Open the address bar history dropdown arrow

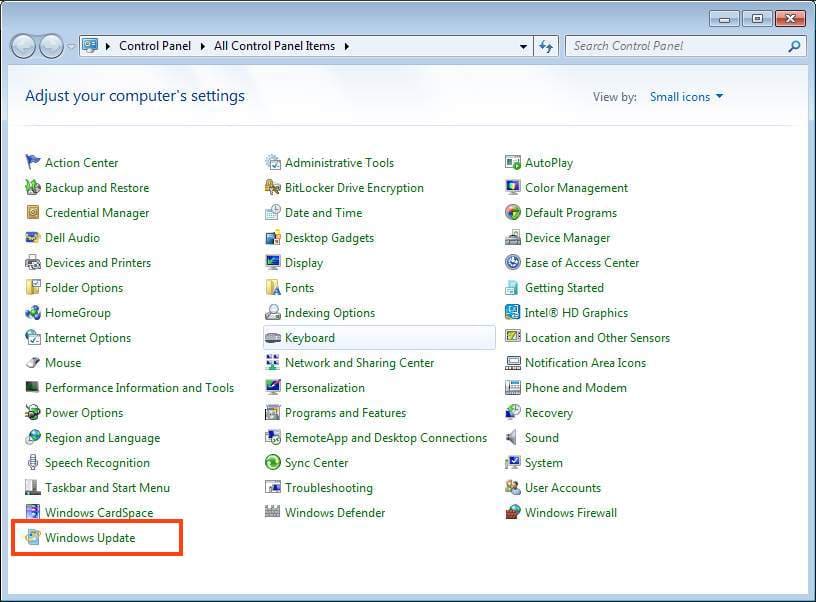pyautogui.click(x=524, y=46)
